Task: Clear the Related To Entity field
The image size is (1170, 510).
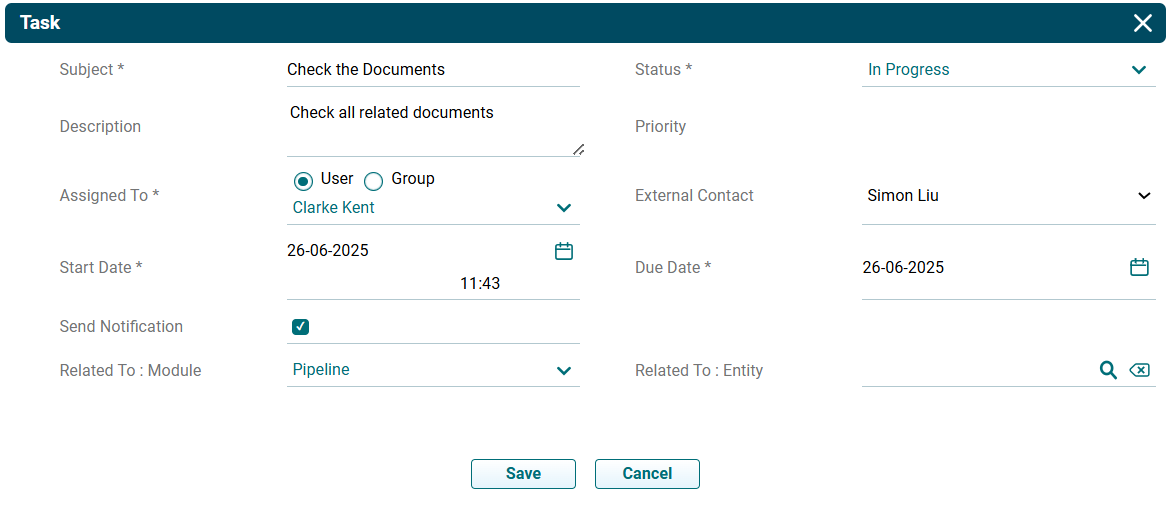Action: (x=1139, y=370)
